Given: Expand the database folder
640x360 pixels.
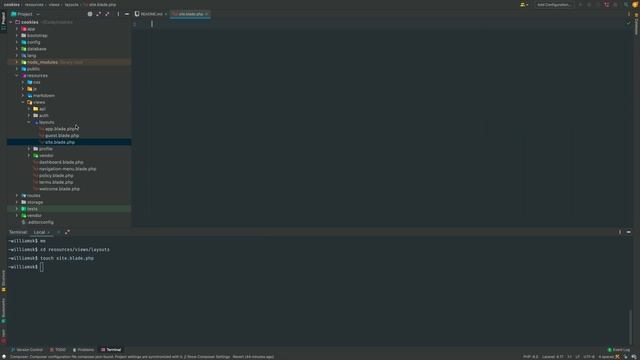Looking at the screenshot, I should (17, 49).
